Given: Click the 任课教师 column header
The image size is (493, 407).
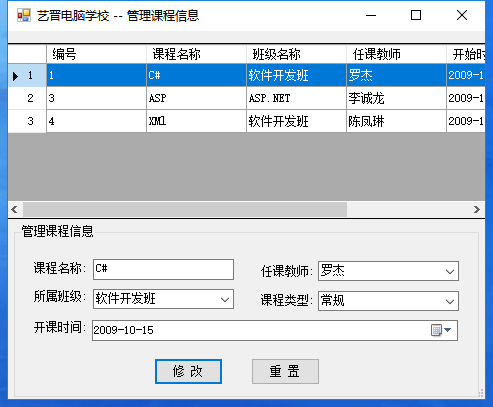Looking at the screenshot, I should [396, 54].
